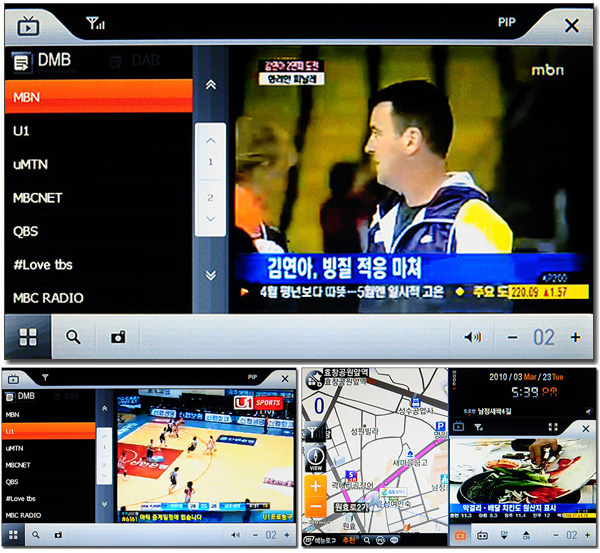Lower volume with minus, small U1 Sports screen
600x553 pixels.
click(x=256, y=535)
